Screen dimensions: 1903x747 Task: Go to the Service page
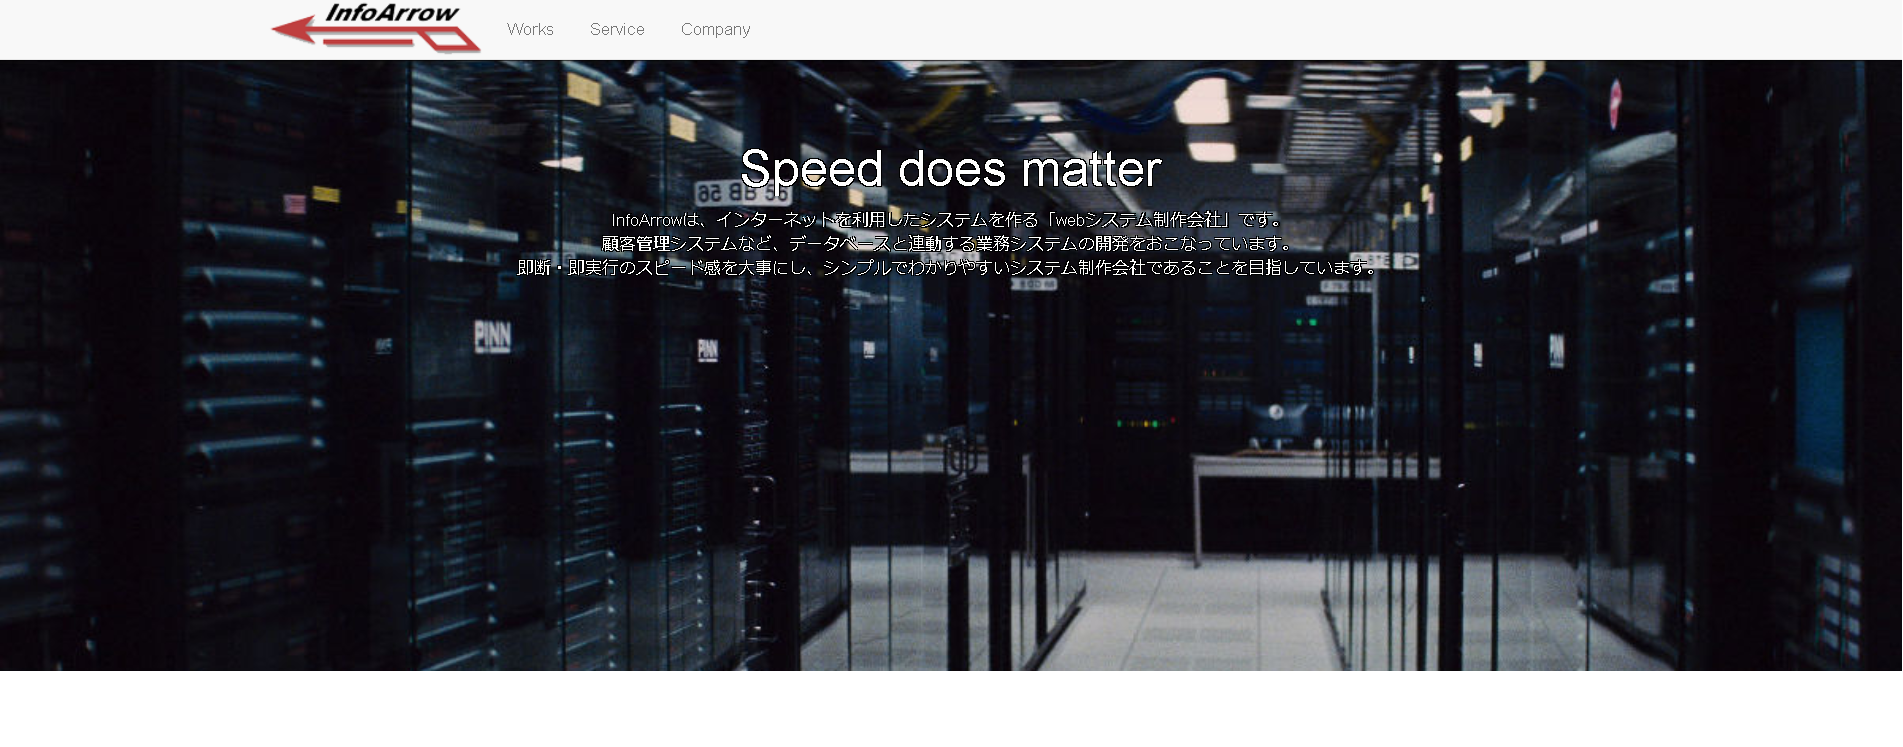pos(617,30)
